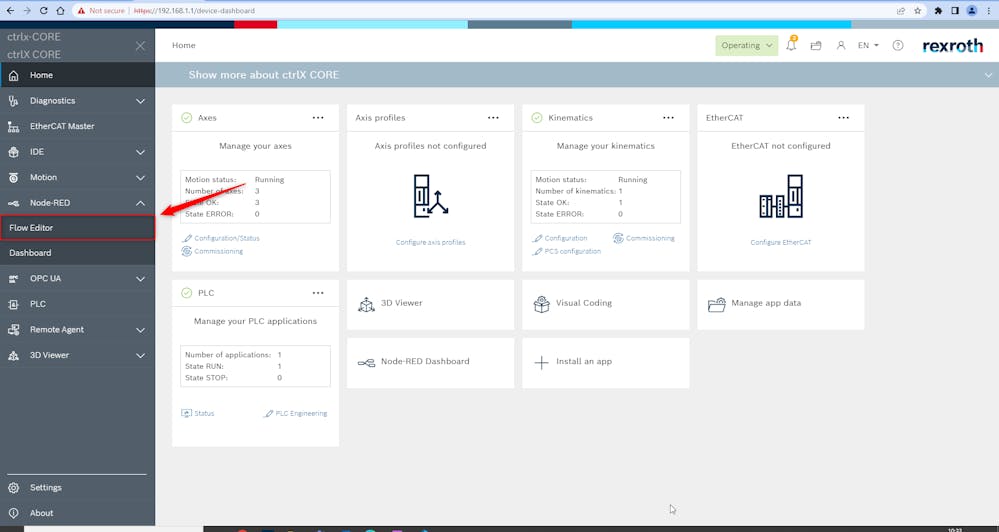Open the help question mark icon
This screenshot has height=532, width=999.
point(898,45)
